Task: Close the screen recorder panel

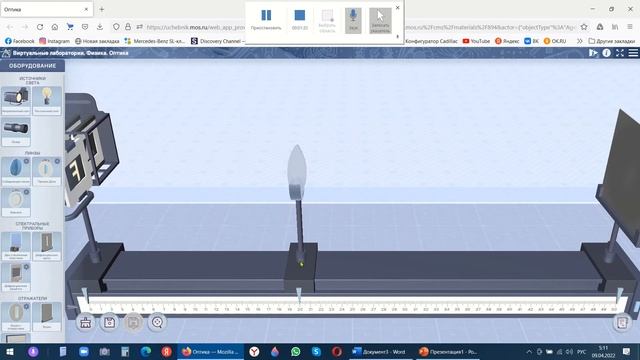Action: [398, 7]
